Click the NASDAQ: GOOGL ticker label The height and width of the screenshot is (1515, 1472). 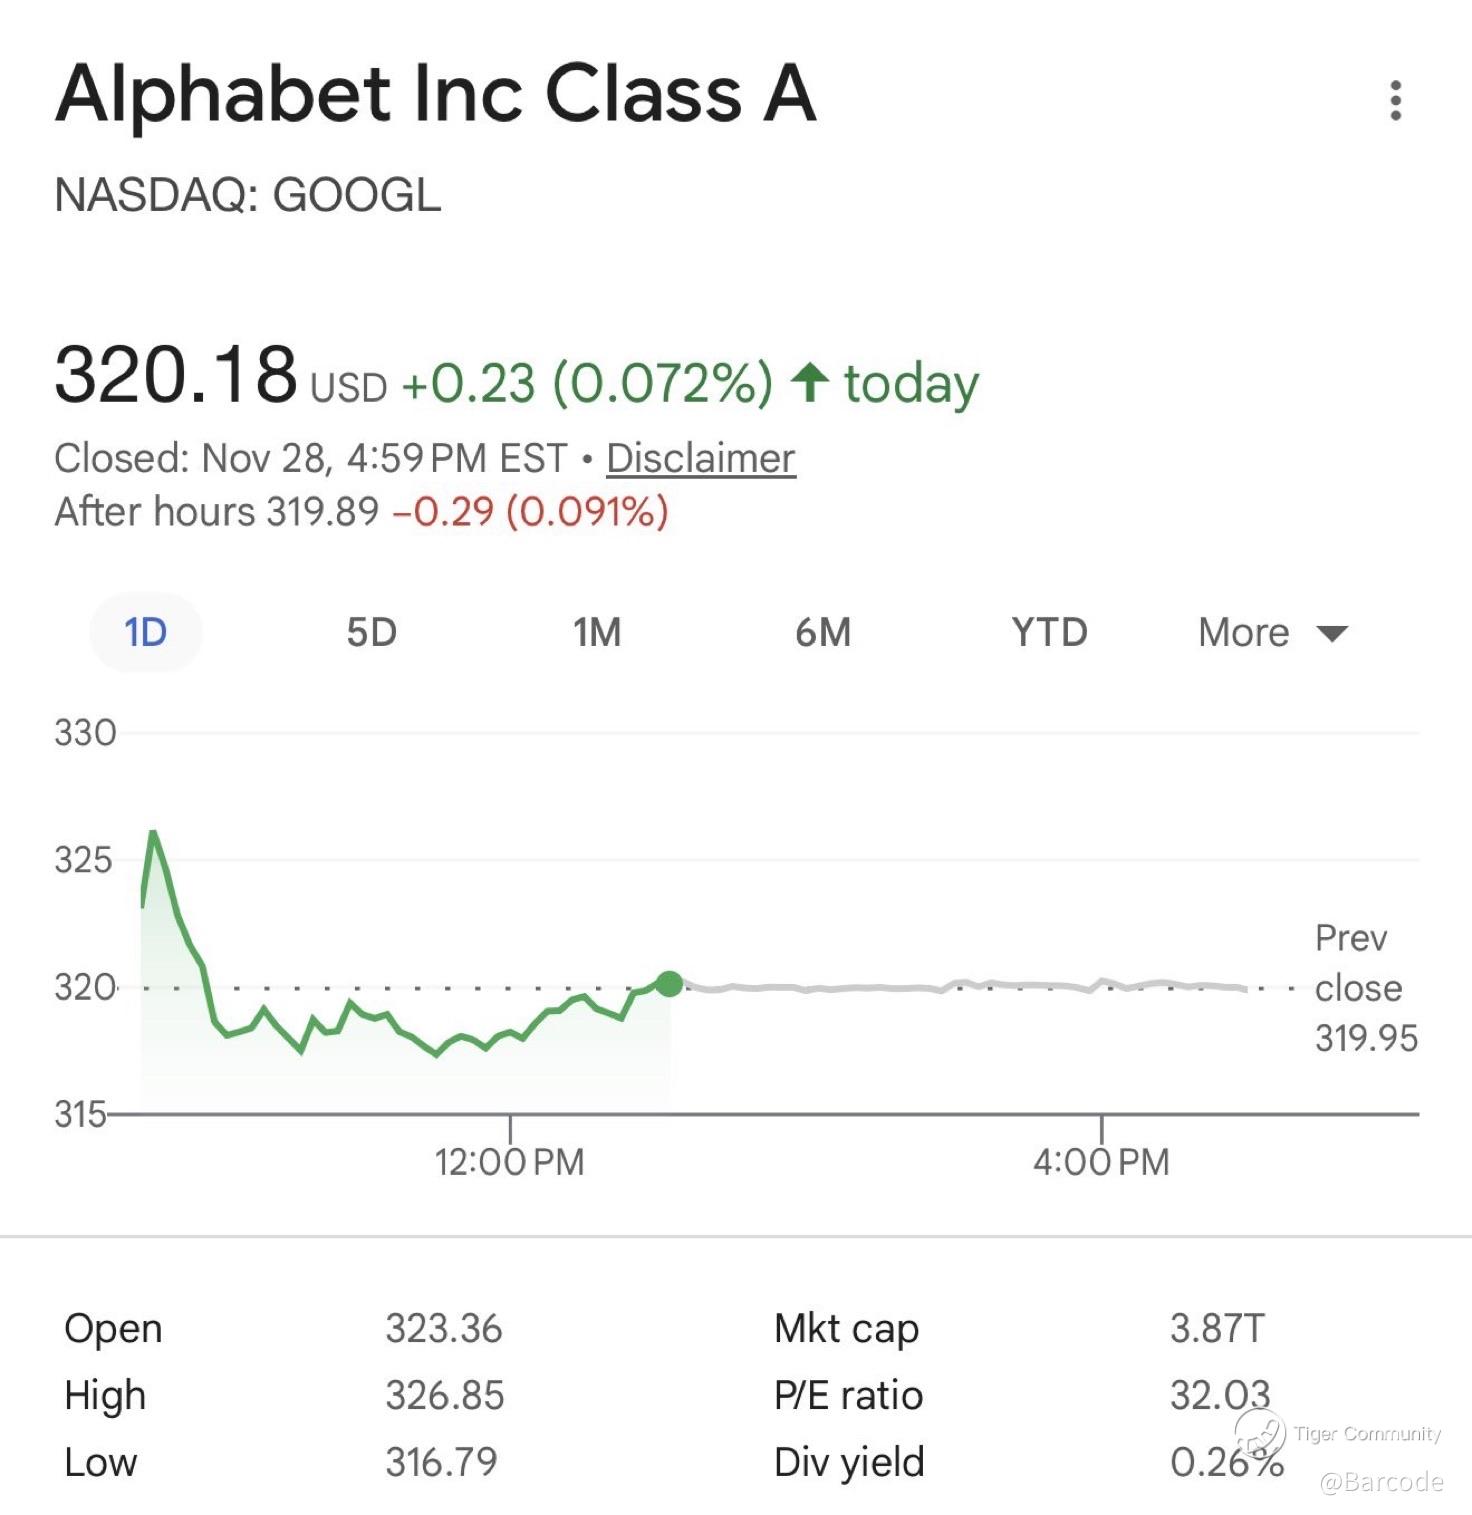tap(247, 195)
